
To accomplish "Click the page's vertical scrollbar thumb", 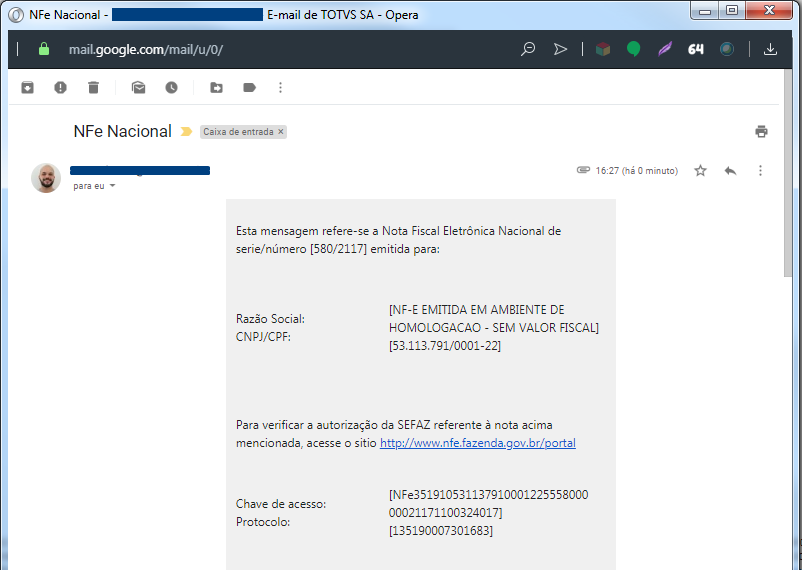I will 788,174.
